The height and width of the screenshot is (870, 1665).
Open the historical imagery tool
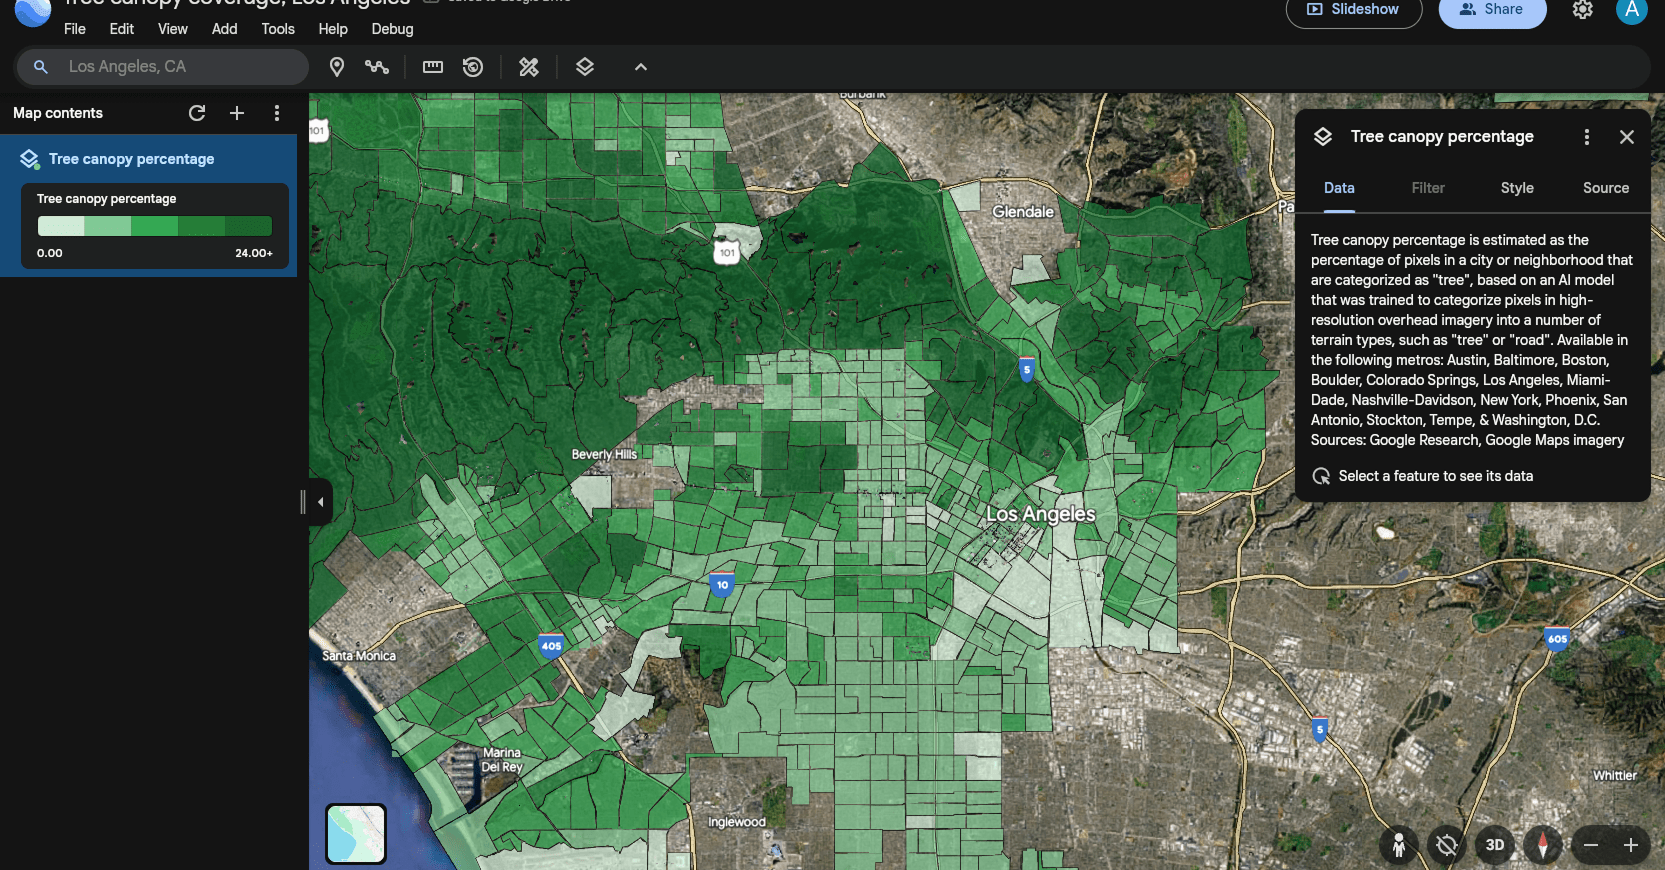[473, 67]
